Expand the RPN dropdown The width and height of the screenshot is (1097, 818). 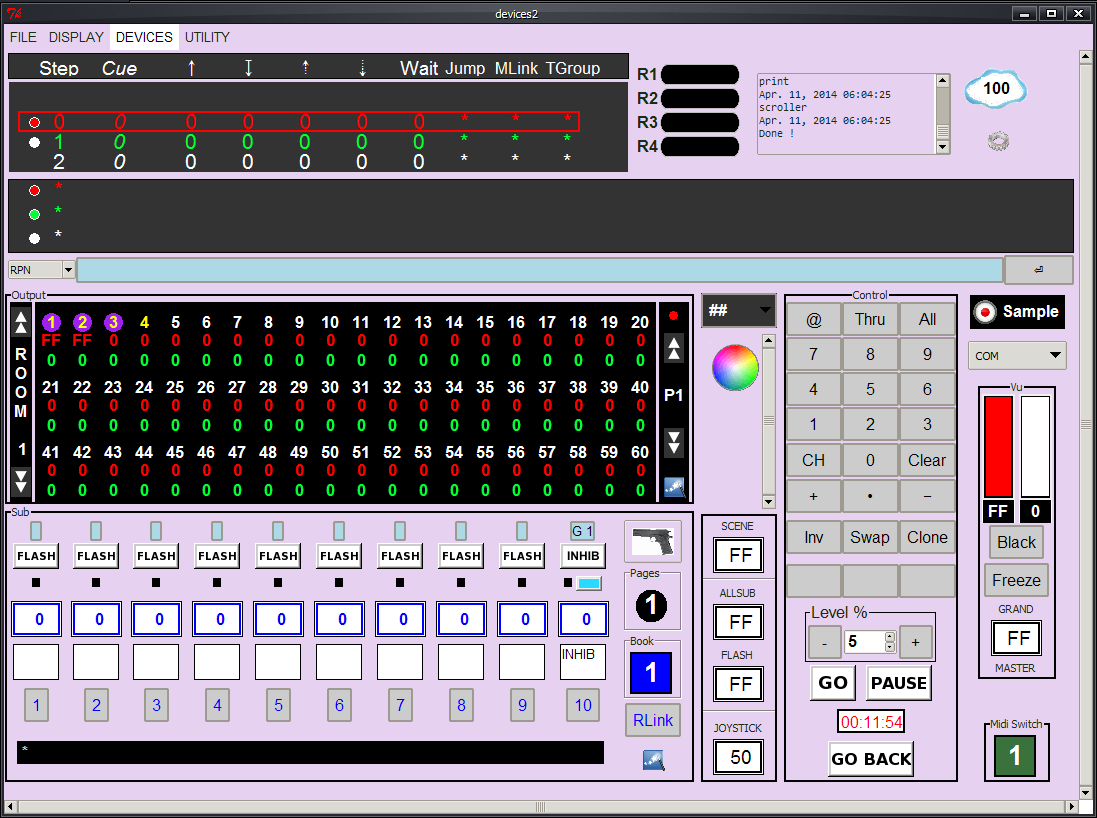coord(69,269)
